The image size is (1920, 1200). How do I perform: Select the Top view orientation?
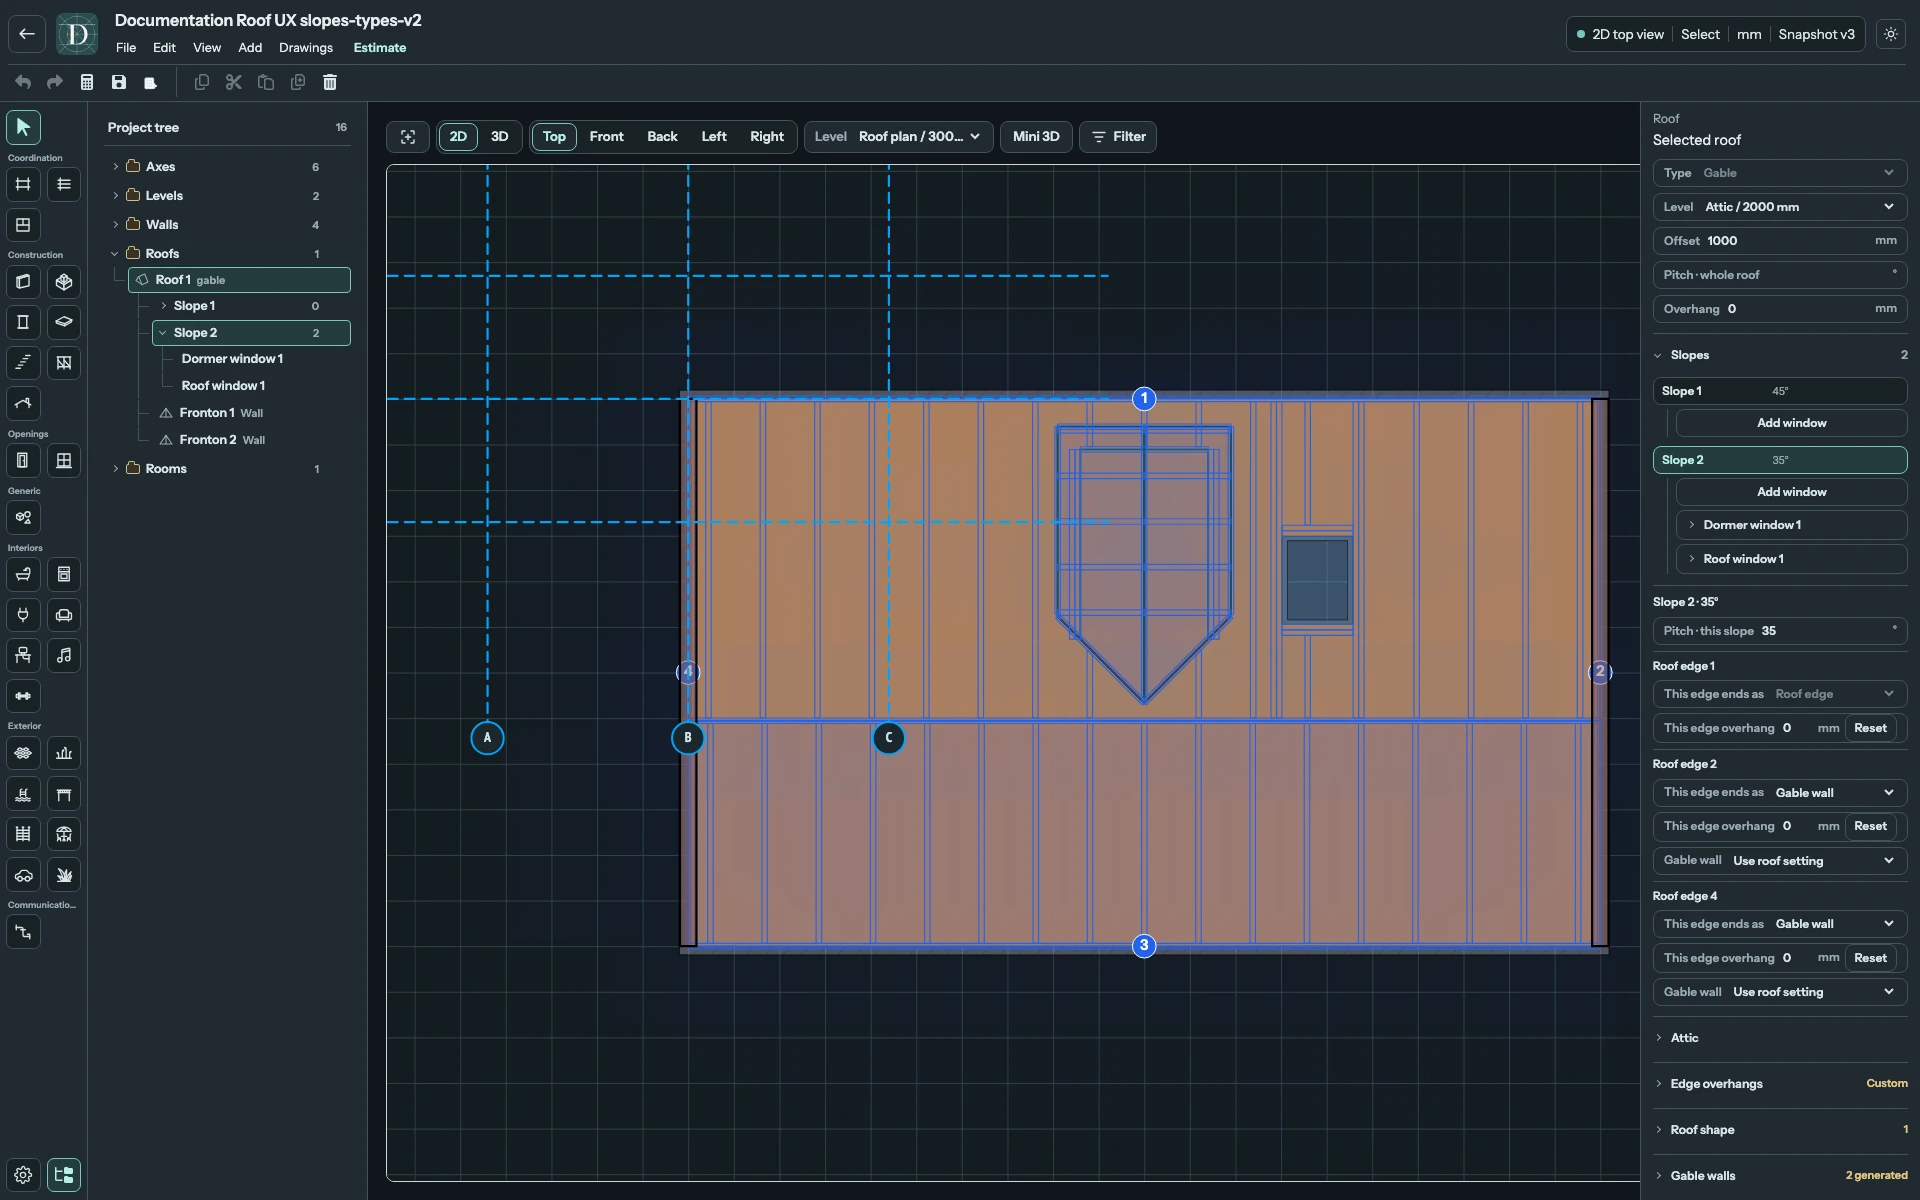554,137
